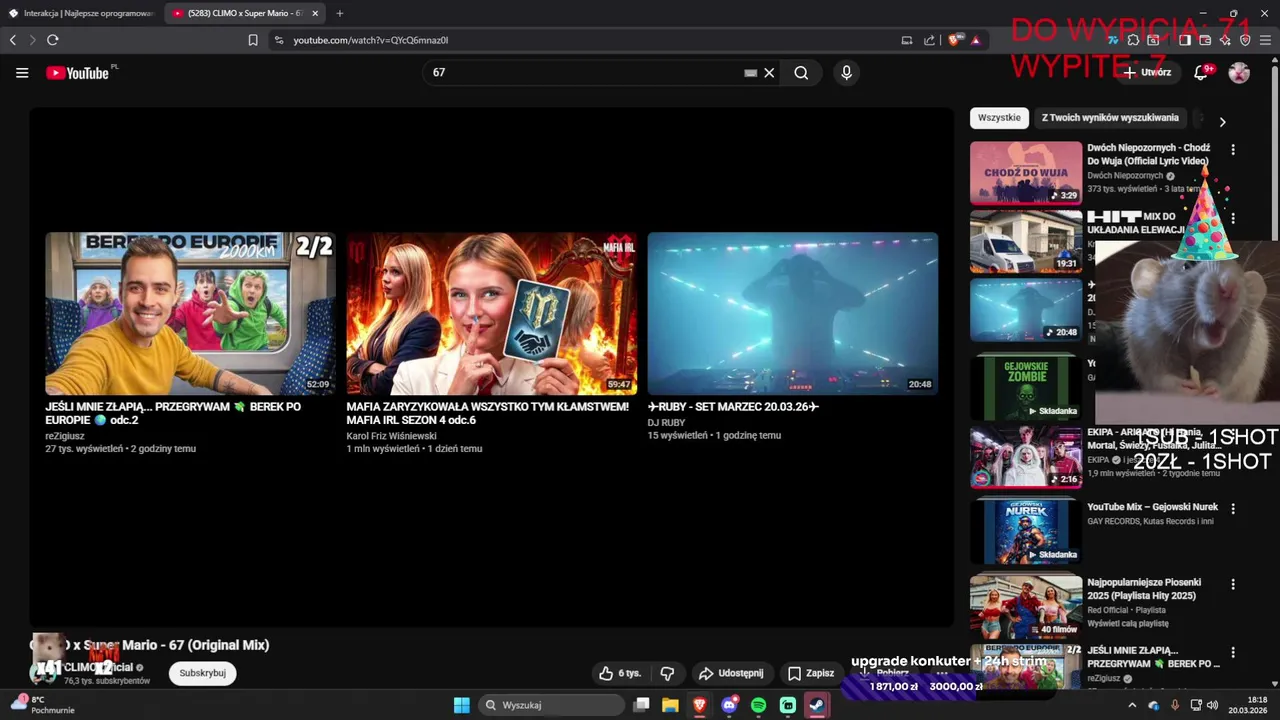Open a new browser tab

pos(340,13)
